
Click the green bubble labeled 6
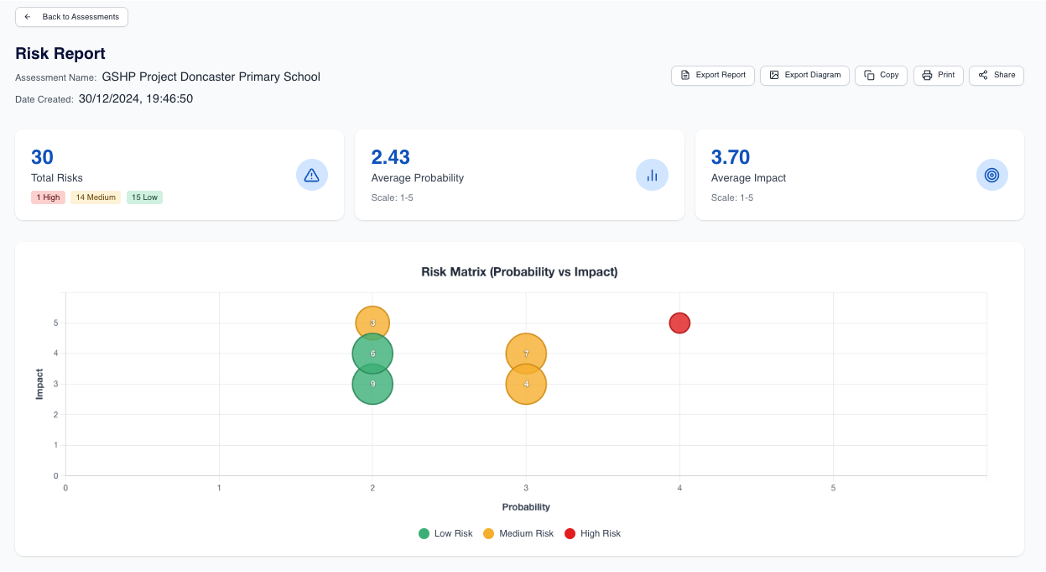coord(372,351)
